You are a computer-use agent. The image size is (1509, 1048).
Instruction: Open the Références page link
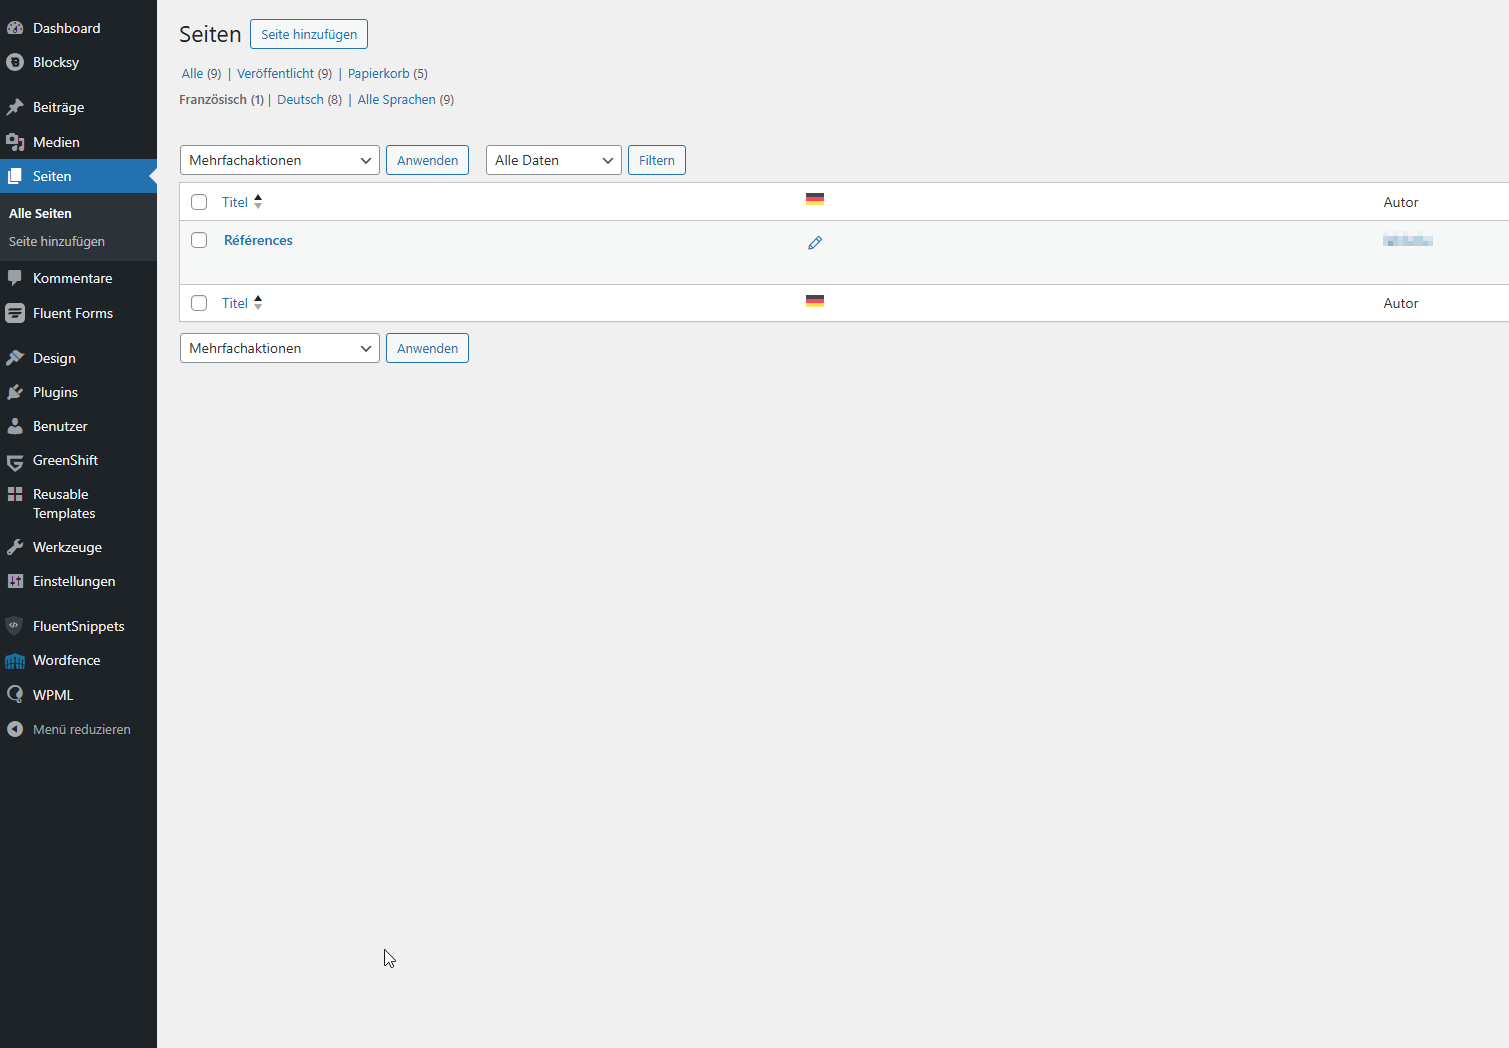[258, 240]
